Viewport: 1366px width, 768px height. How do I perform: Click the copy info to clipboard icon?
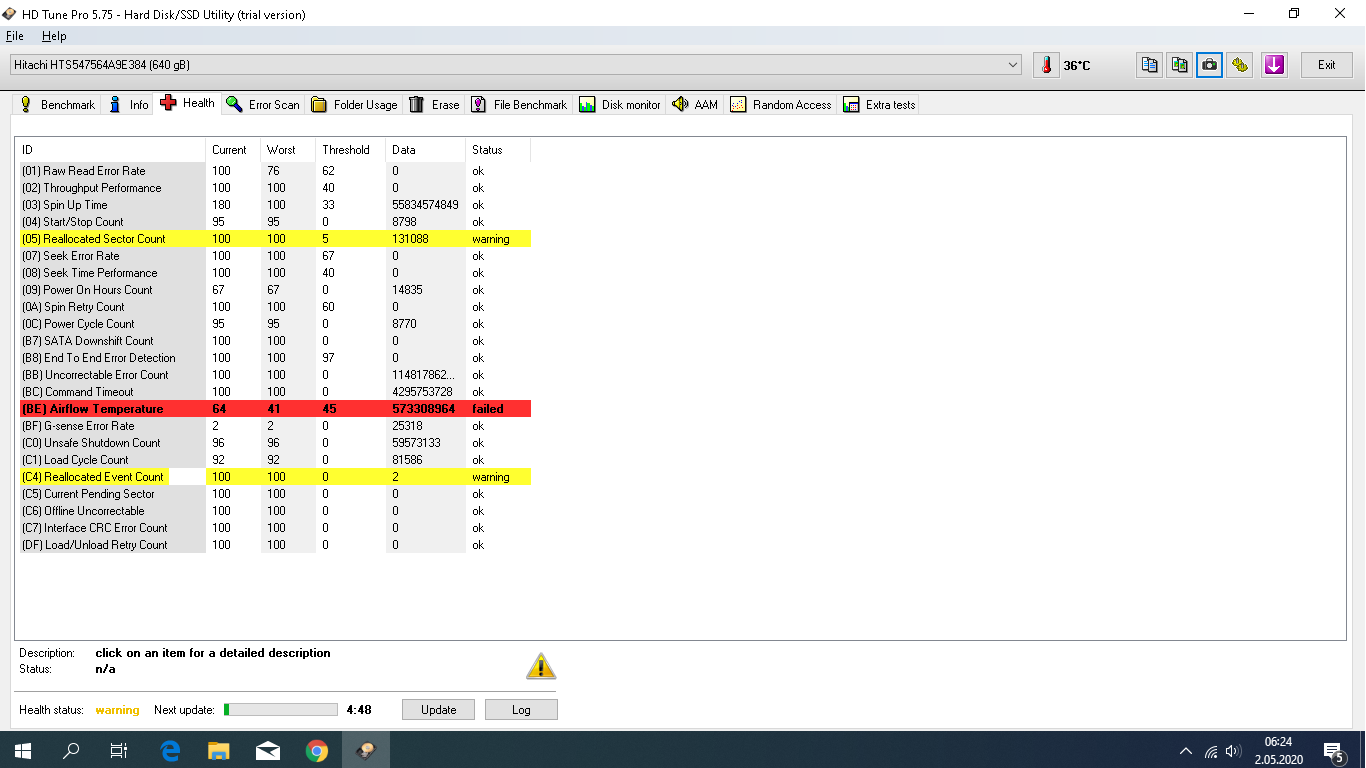tap(1150, 65)
